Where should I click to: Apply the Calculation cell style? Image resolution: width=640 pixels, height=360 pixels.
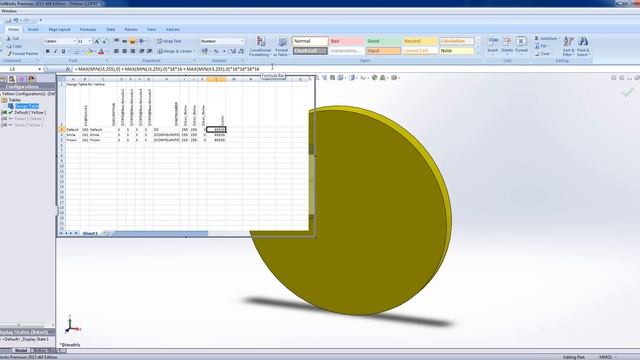(456, 41)
